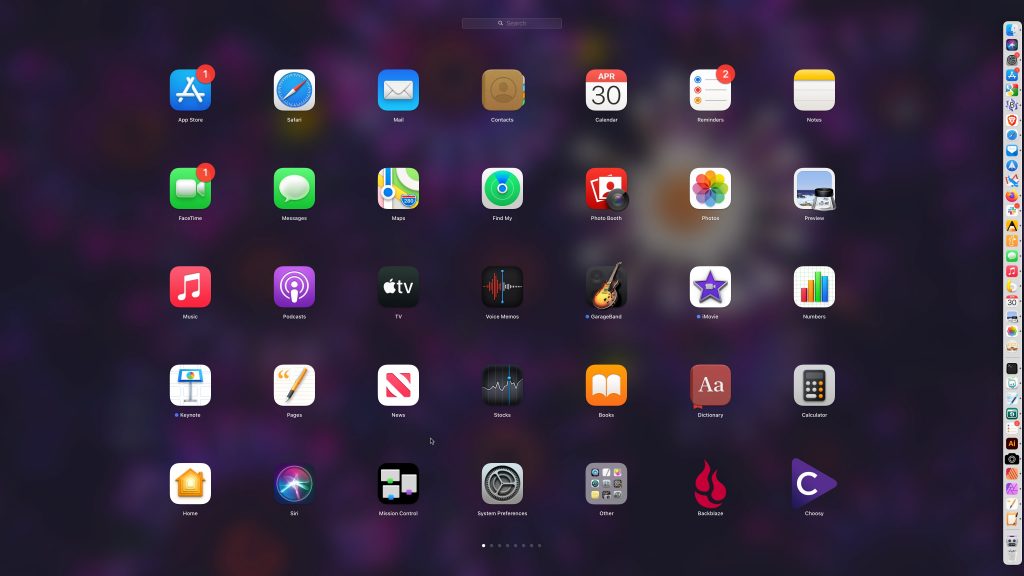Open Adobe Illustrator from the Dock
This screenshot has height=576, width=1024.
[1012, 443]
